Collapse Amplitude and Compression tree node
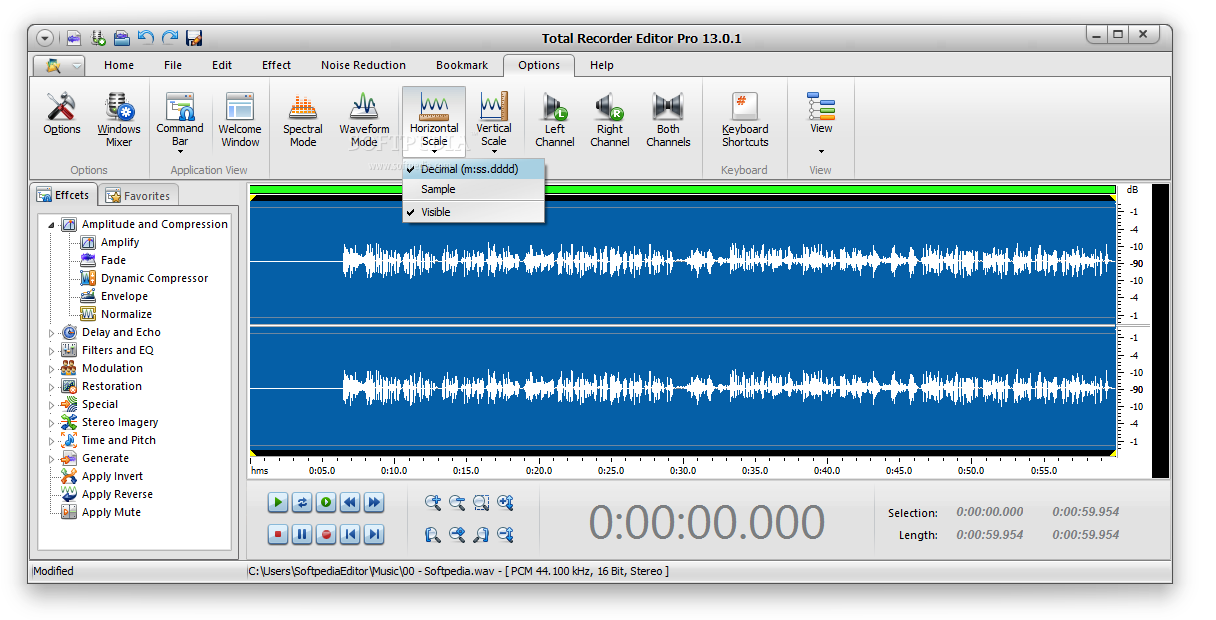 52,225
